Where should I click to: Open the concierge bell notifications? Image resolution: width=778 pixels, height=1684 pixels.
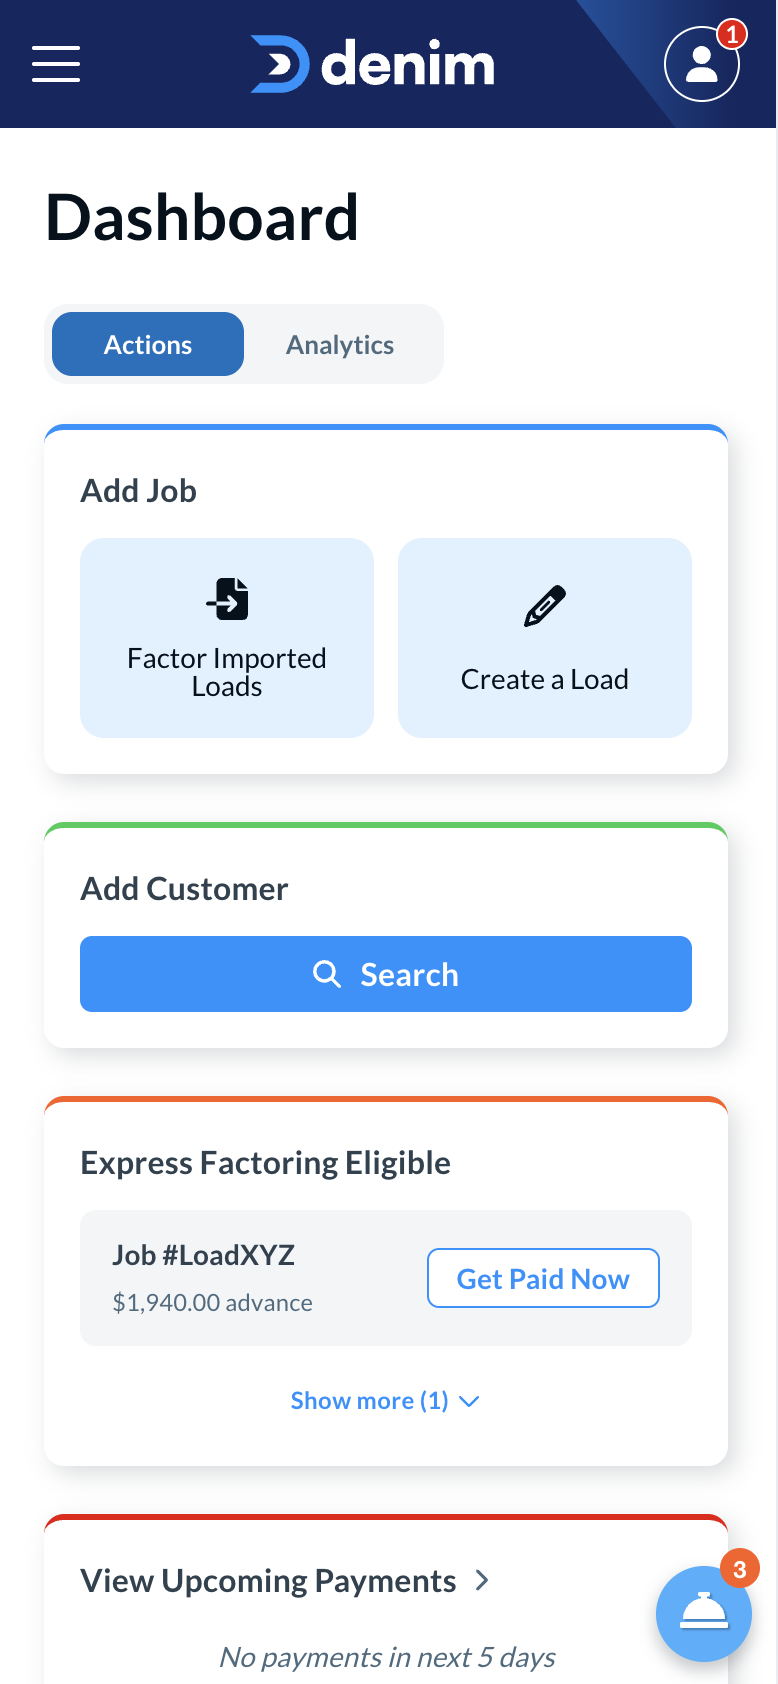(x=703, y=1613)
